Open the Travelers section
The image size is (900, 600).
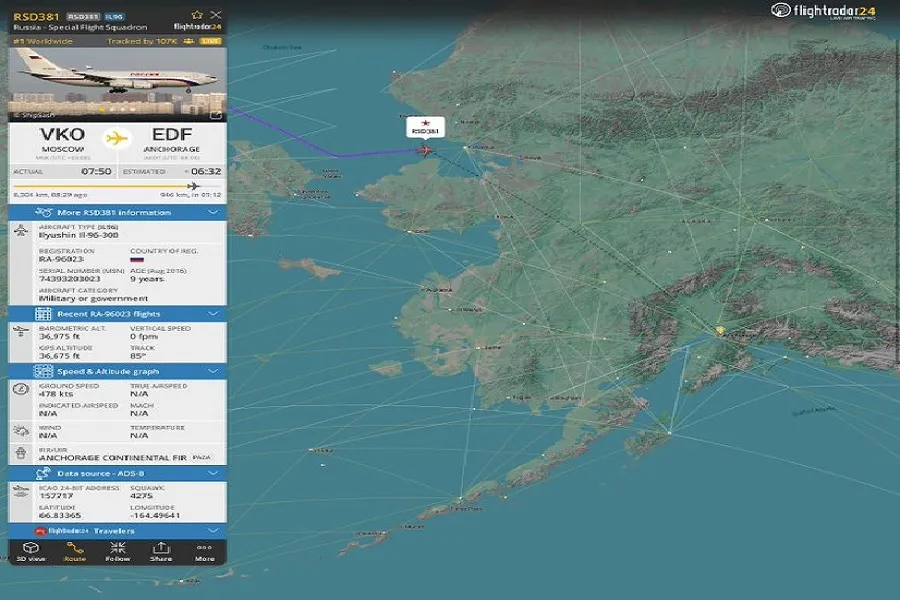(x=117, y=531)
